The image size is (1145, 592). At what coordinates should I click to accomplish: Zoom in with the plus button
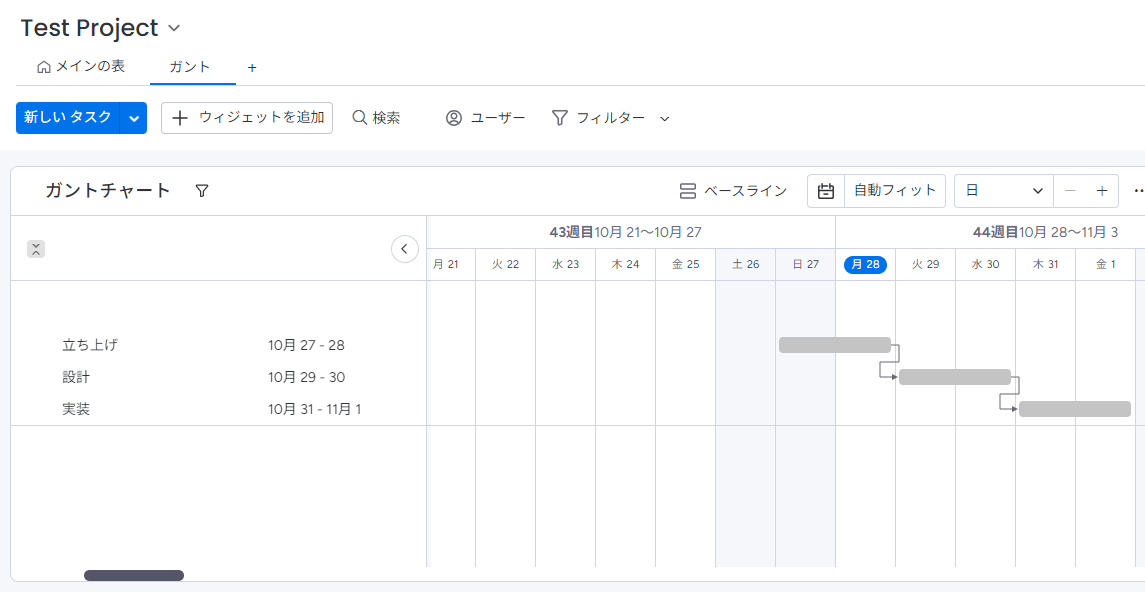pos(1102,191)
